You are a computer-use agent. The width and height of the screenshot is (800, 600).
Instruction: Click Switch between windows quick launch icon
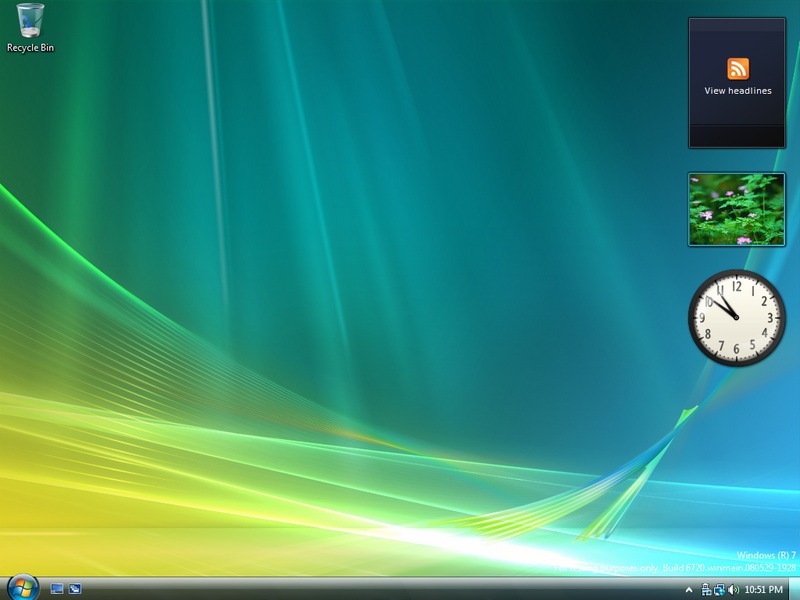(x=75, y=589)
